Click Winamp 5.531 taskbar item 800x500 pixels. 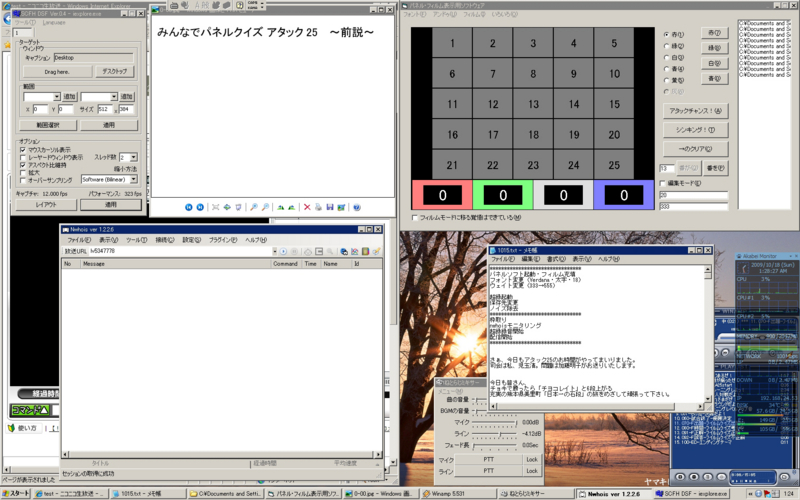[457, 494]
